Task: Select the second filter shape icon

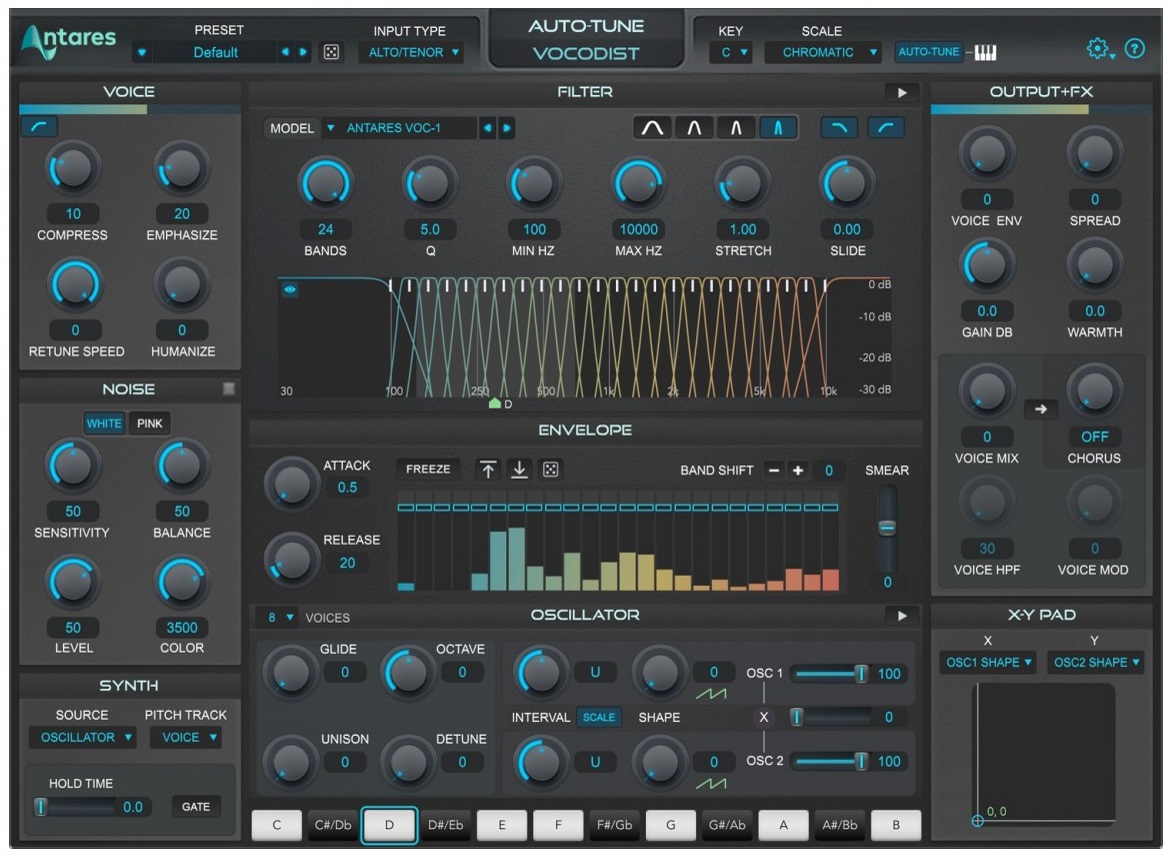Action: click(x=694, y=128)
